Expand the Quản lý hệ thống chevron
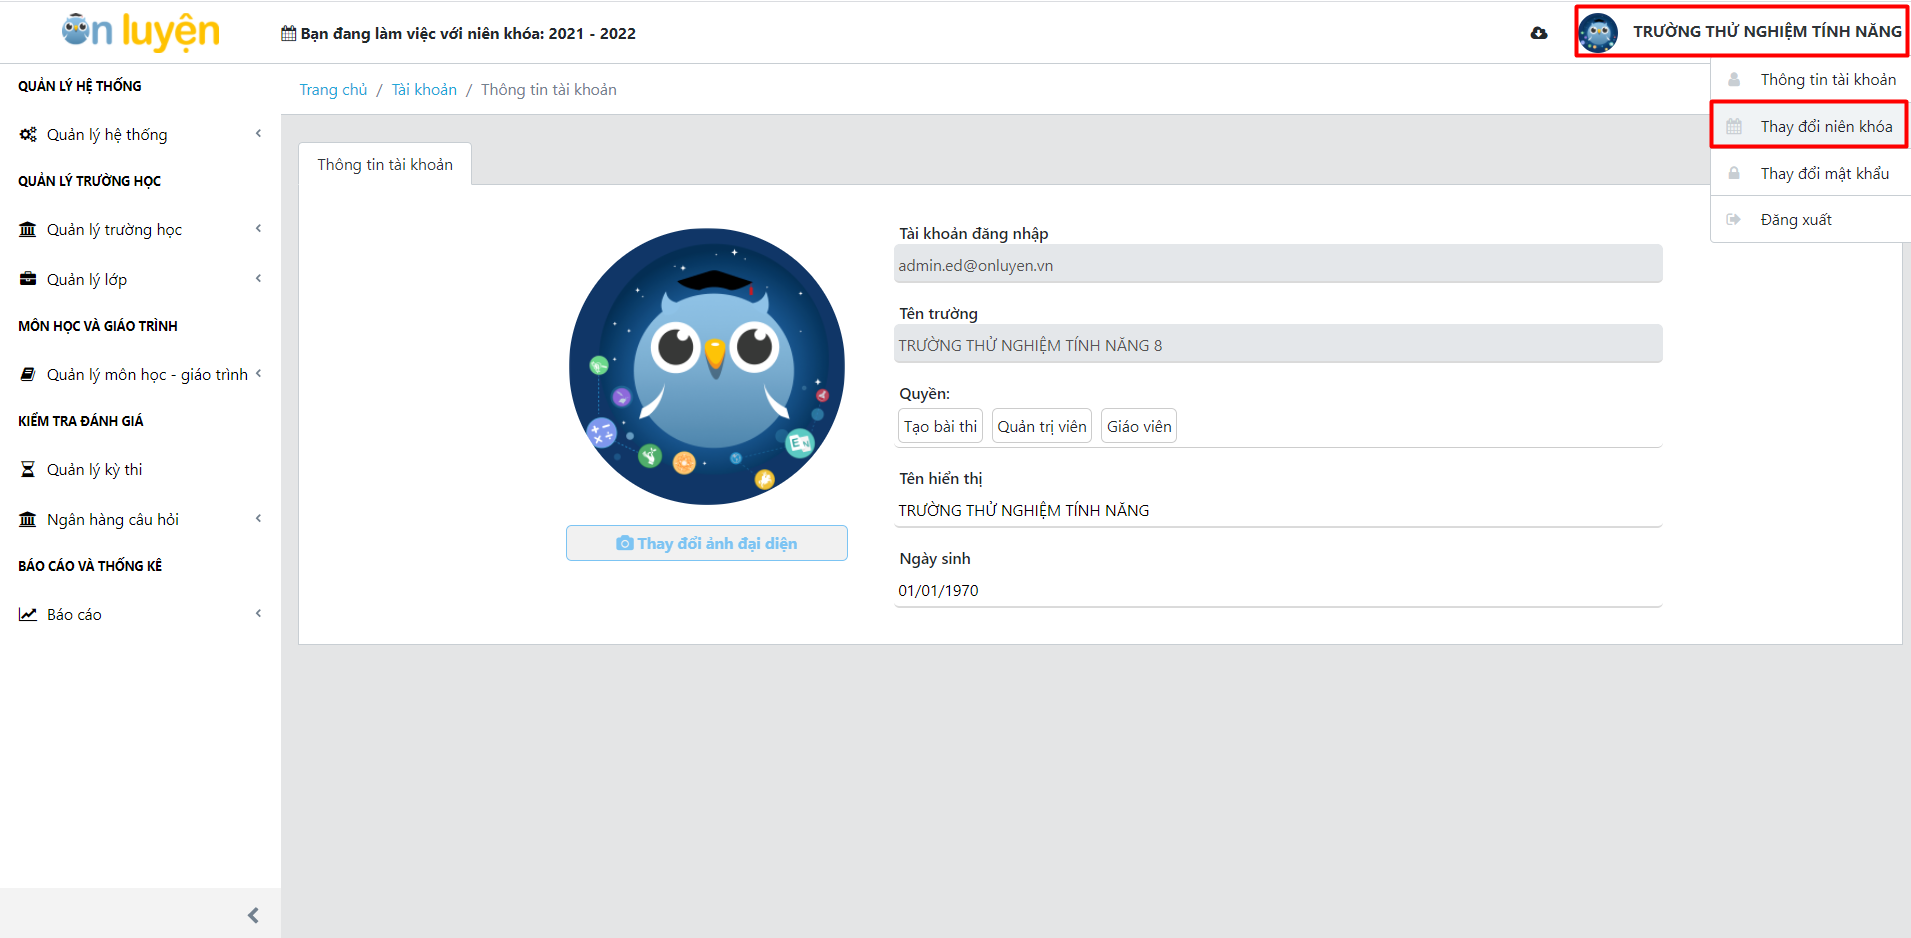1911x938 pixels. pos(258,133)
